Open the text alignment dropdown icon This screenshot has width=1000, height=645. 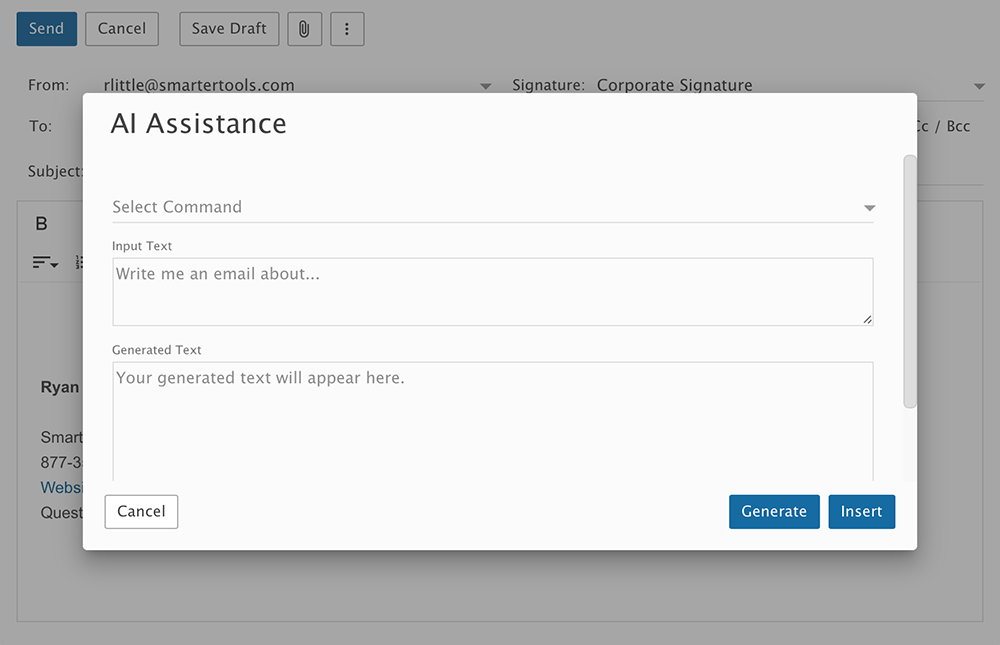tap(45, 262)
